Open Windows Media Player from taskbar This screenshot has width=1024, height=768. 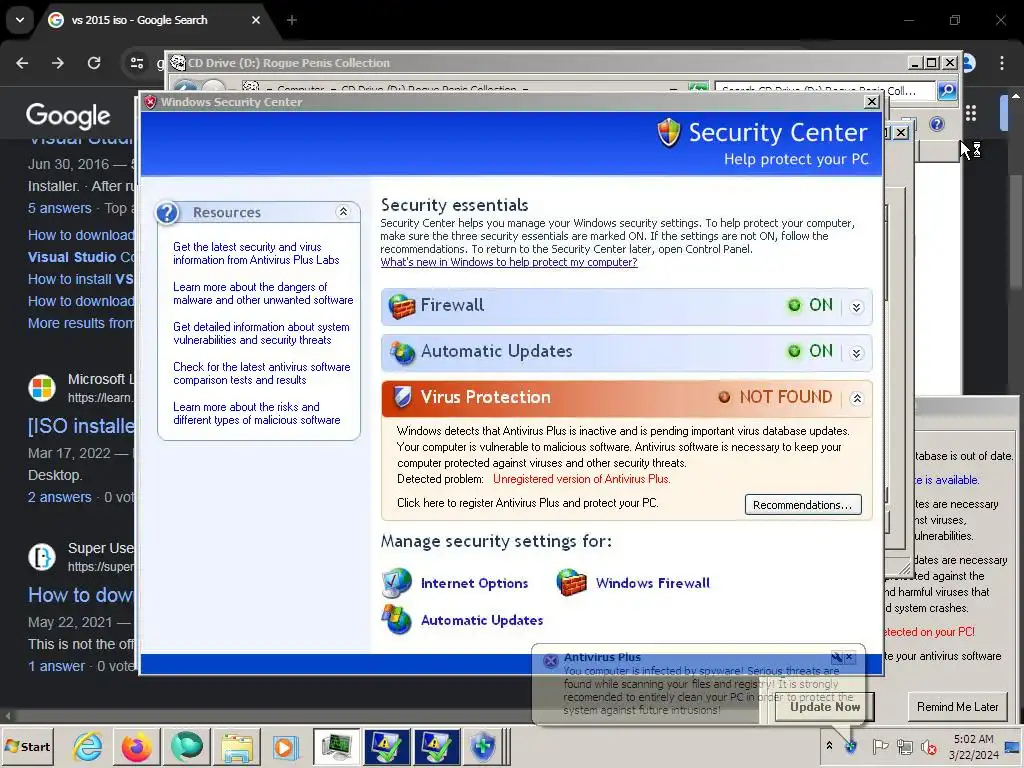click(x=285, y=746)
